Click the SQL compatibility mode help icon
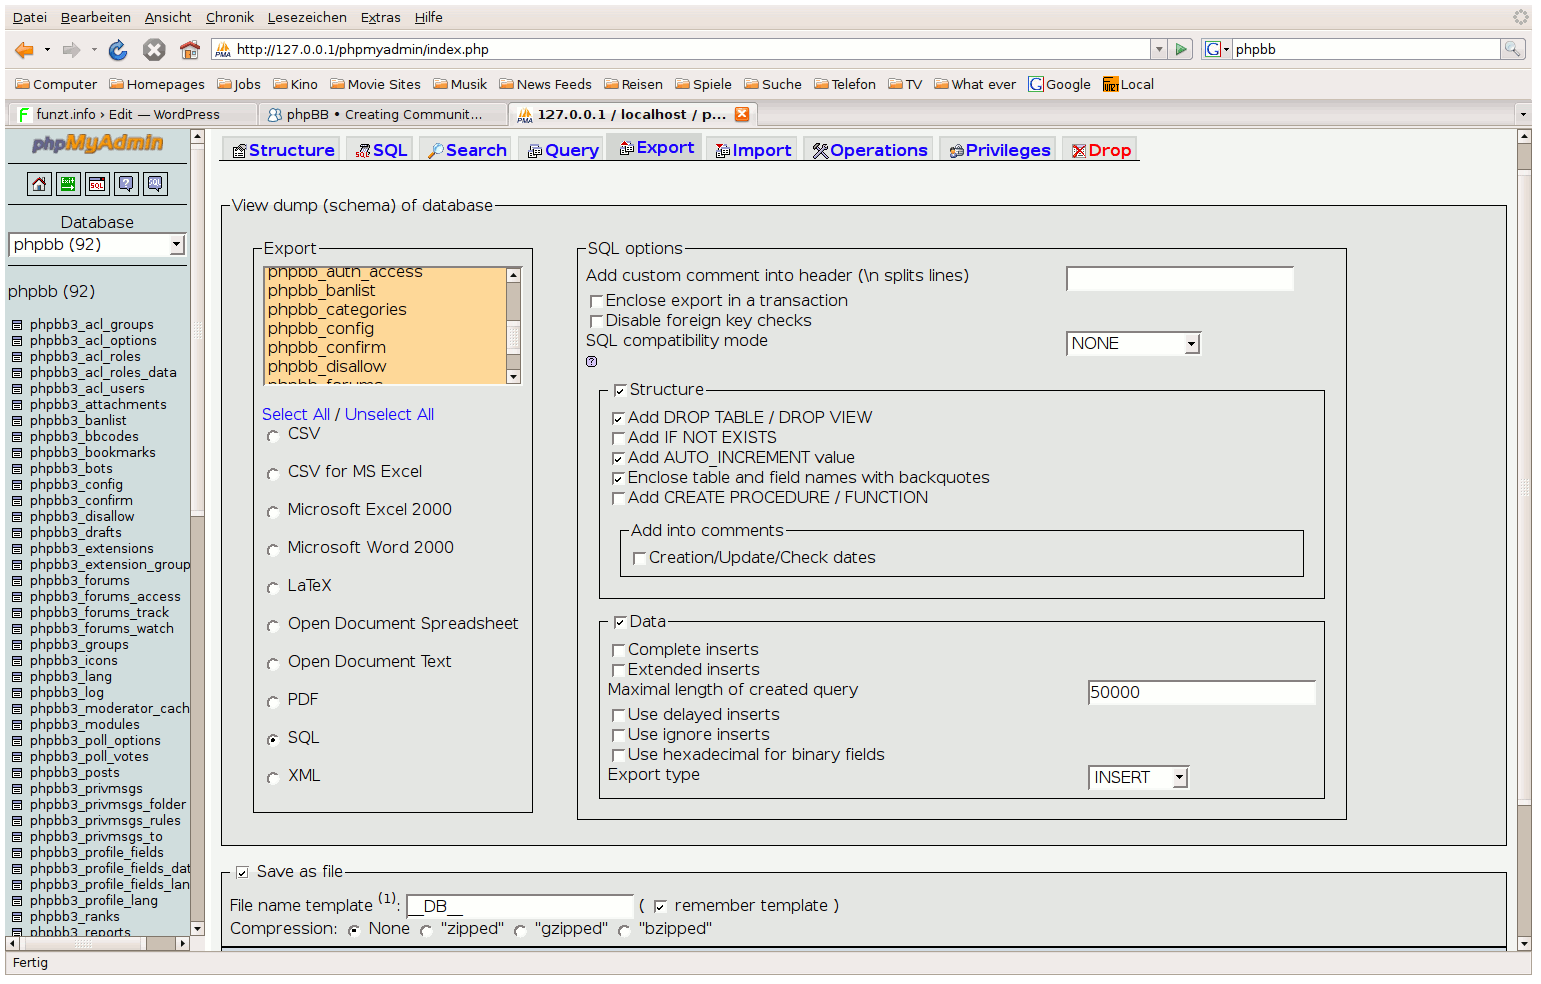Image resolution: width=1541 pixels, height=984 pixels. (x=592, y=362)
